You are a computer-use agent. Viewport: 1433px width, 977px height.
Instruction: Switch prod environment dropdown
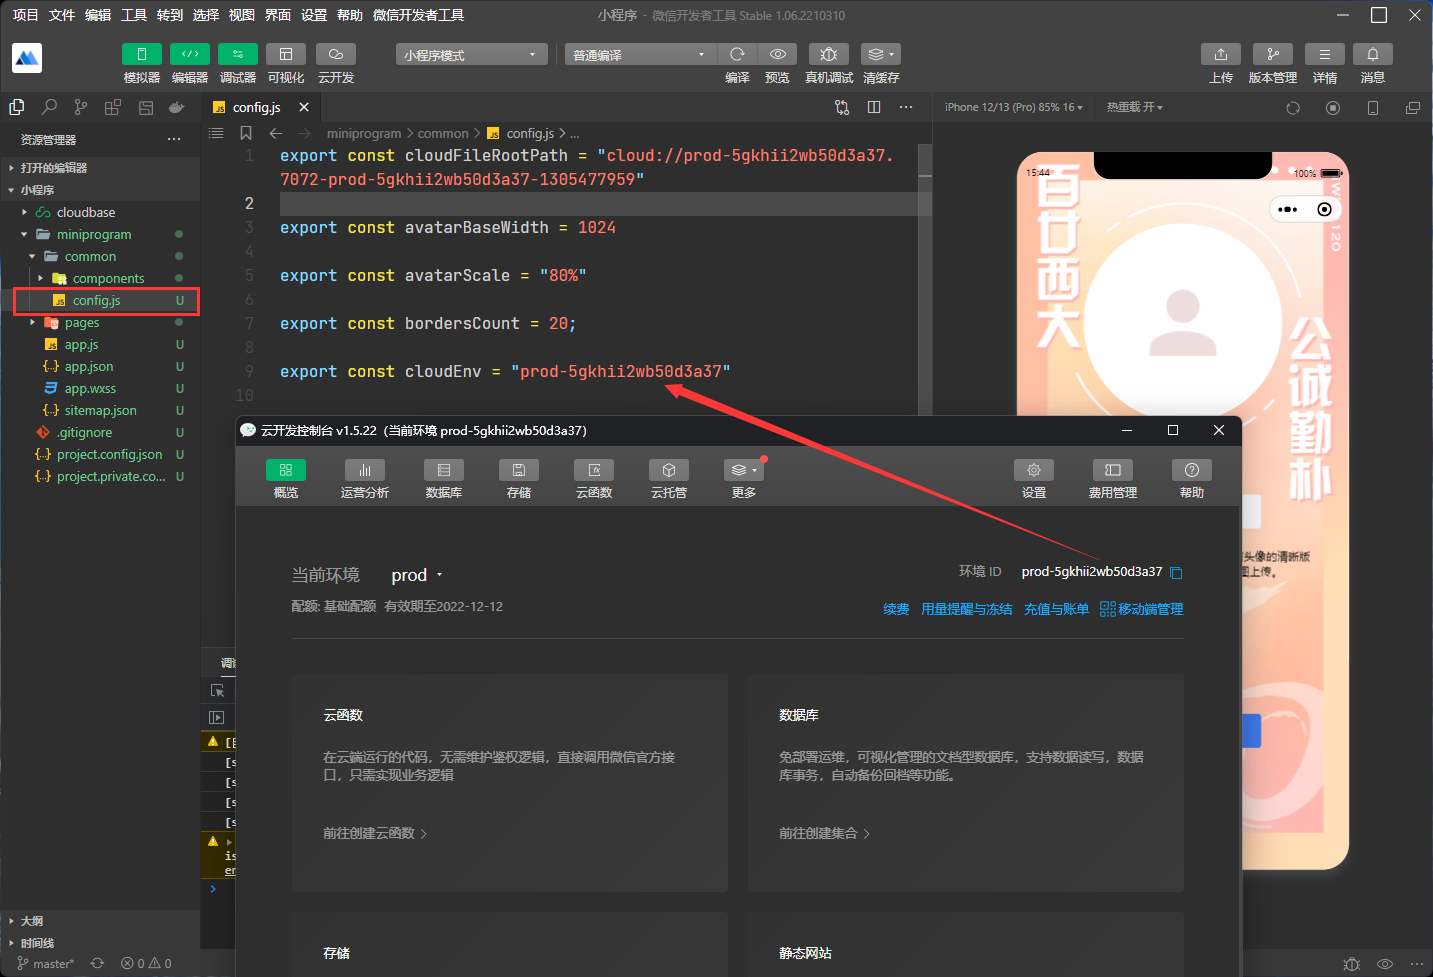pos(417,575)
